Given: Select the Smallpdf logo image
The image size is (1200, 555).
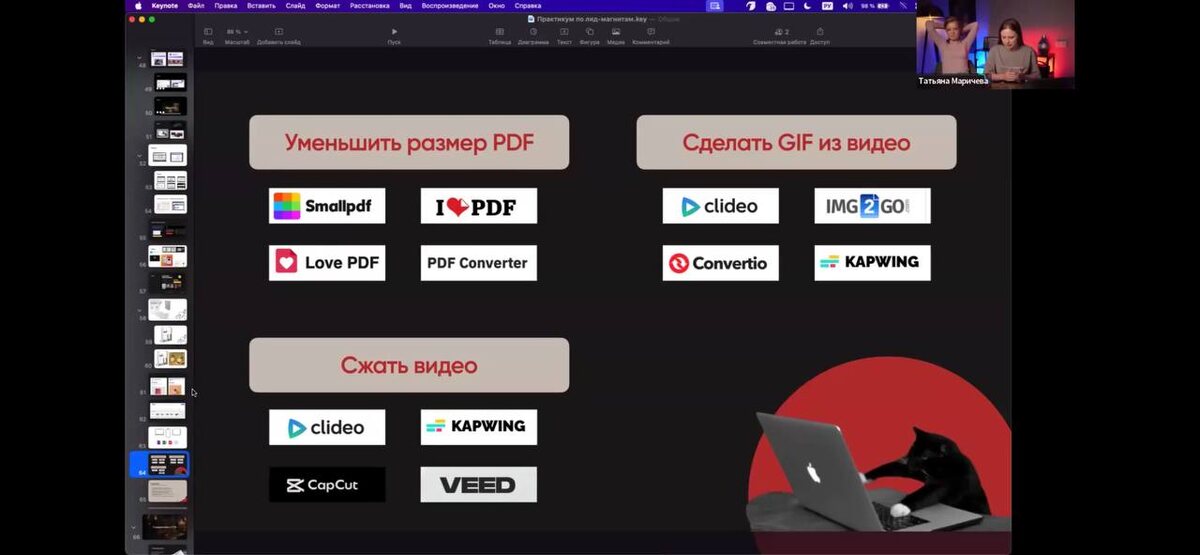Looking at the screenshot, I should pyautogui.click(x=327, y=205).
